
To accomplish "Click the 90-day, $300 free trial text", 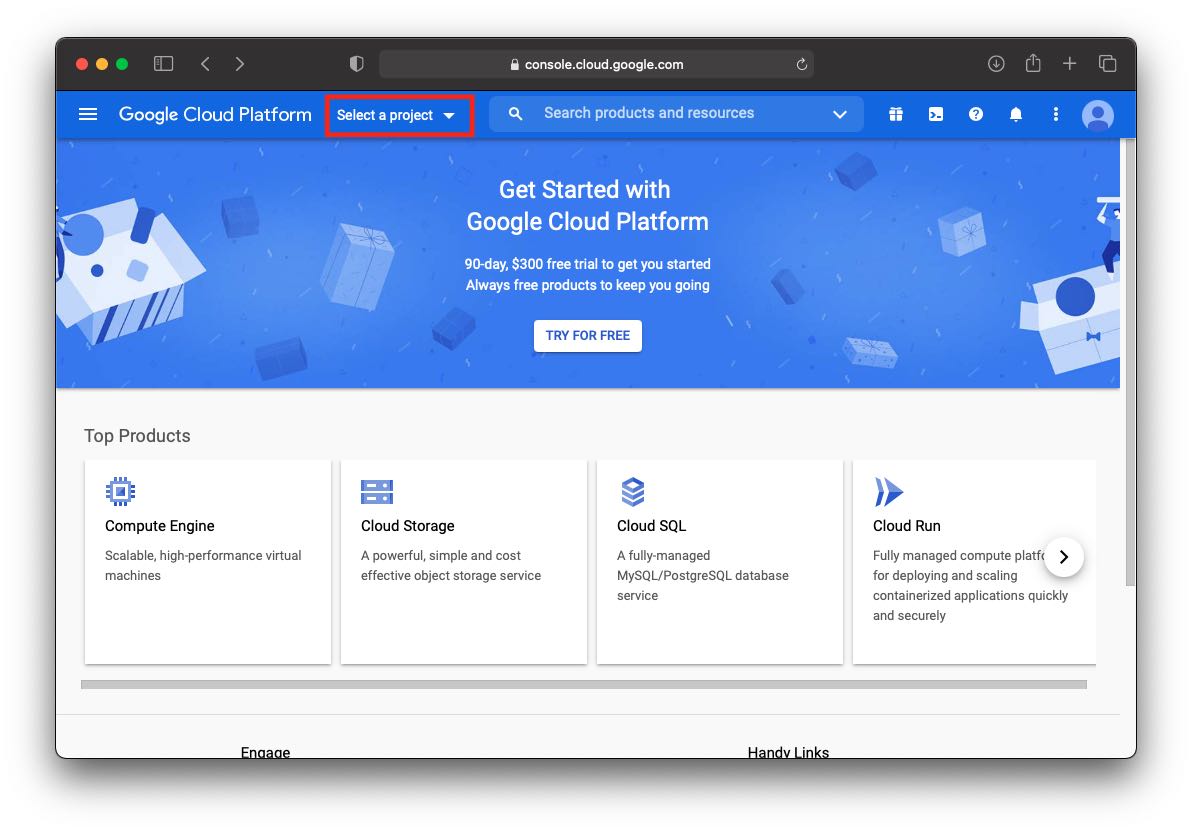I will (588, 264).
